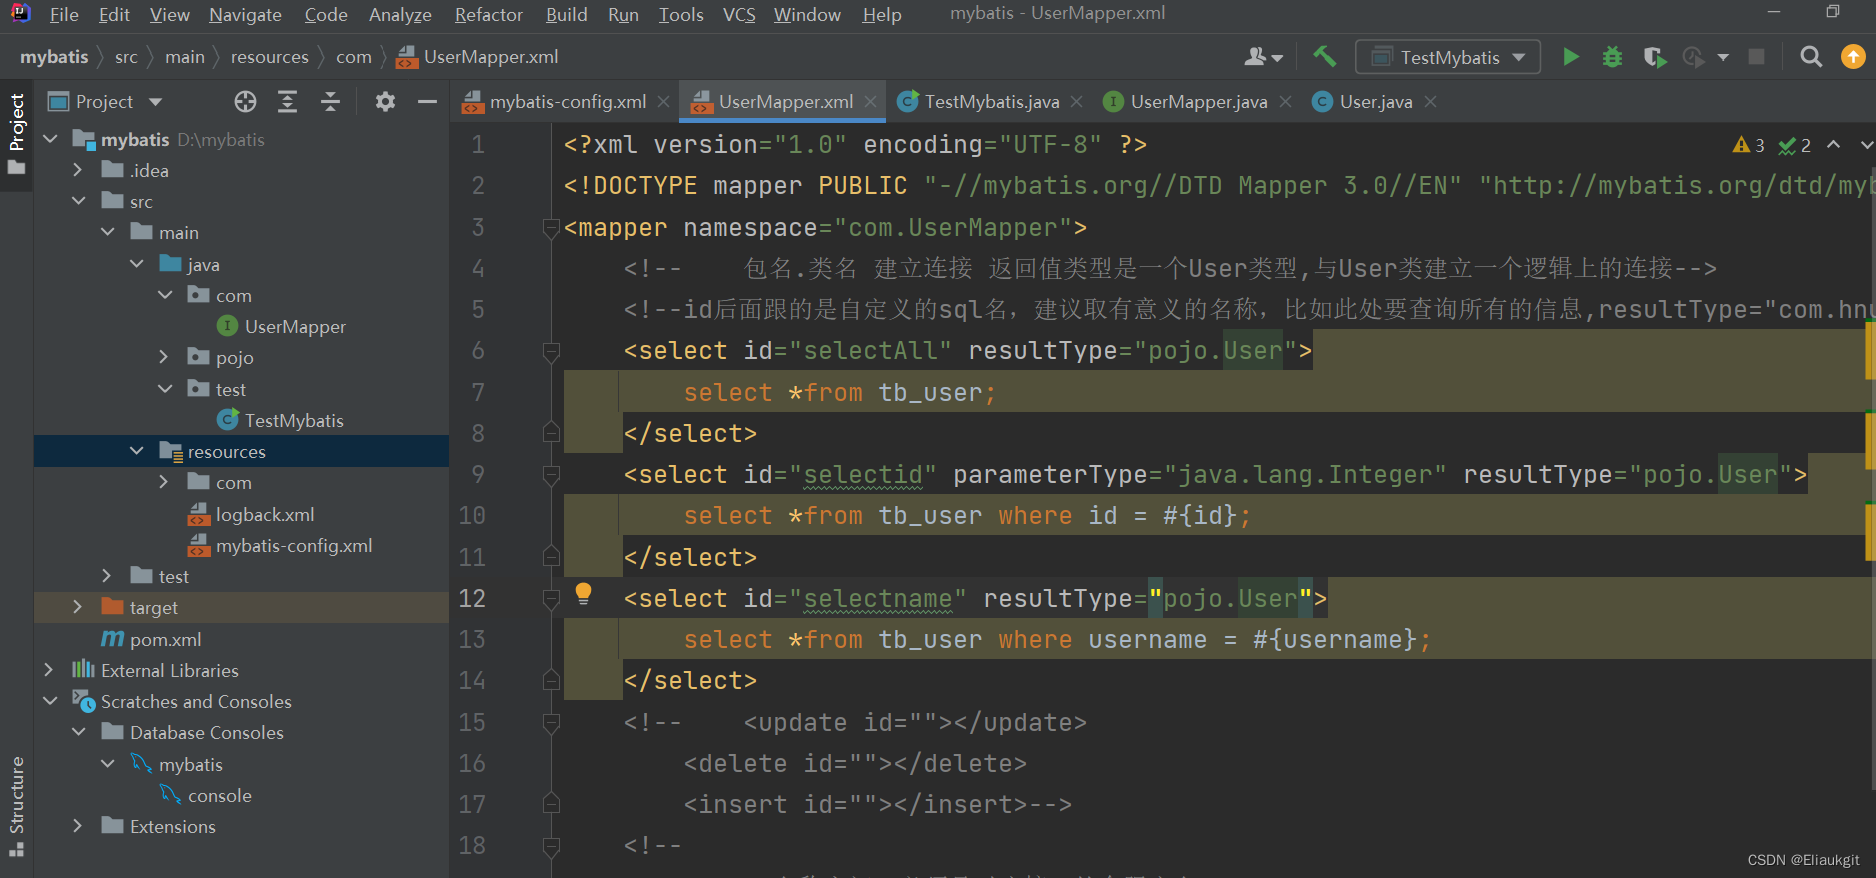Collapse the src folder

(x=78, y=201)
